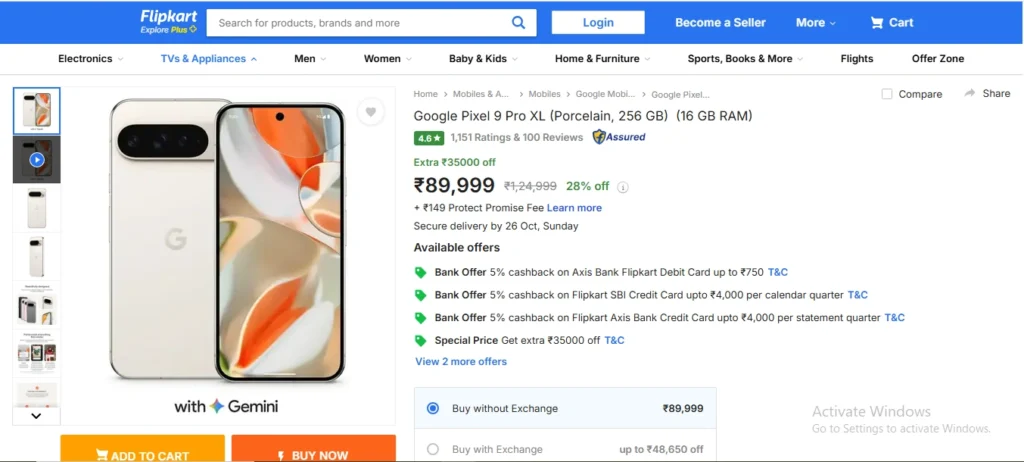
Task: Click the search magnifier icon
Action: point(518,23)
